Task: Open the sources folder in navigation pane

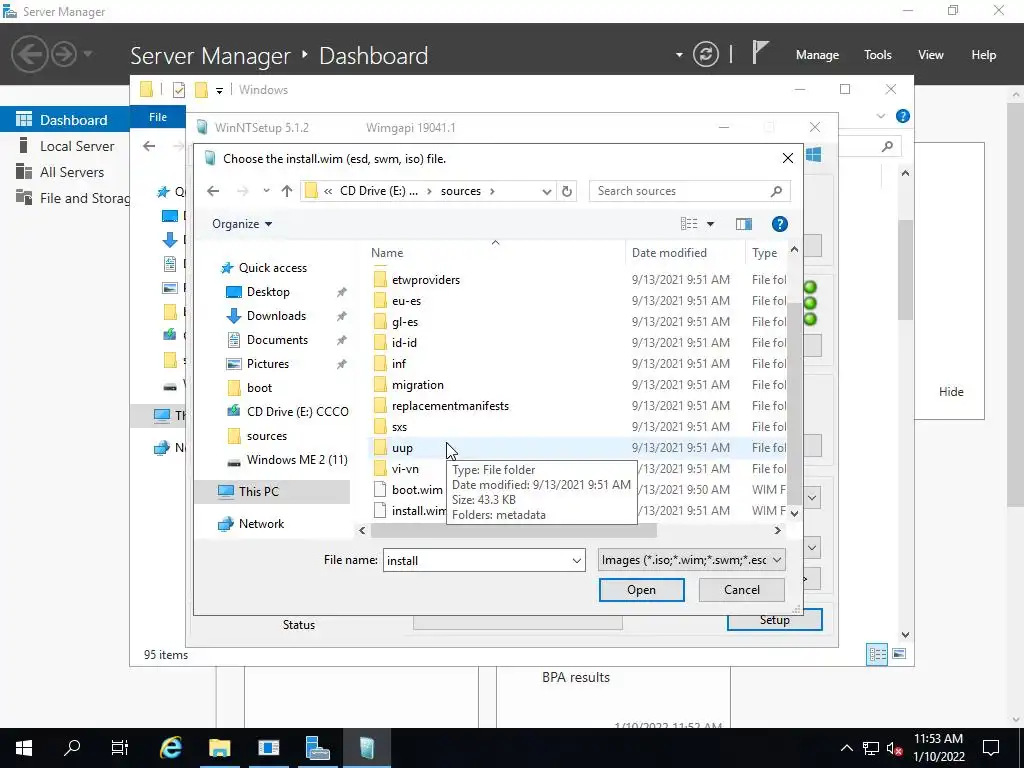Action: [266, 436]
